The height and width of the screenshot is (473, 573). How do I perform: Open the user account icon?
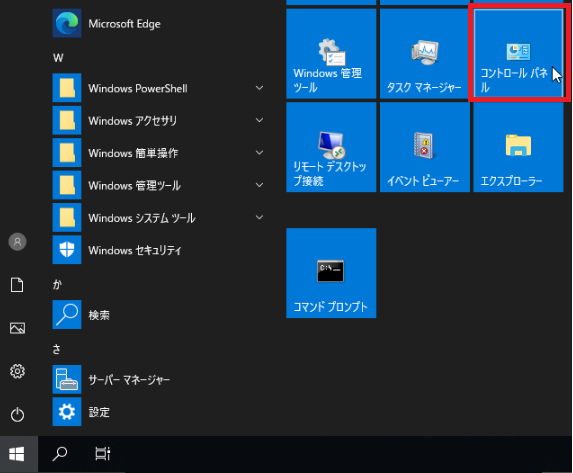[17, 242]
